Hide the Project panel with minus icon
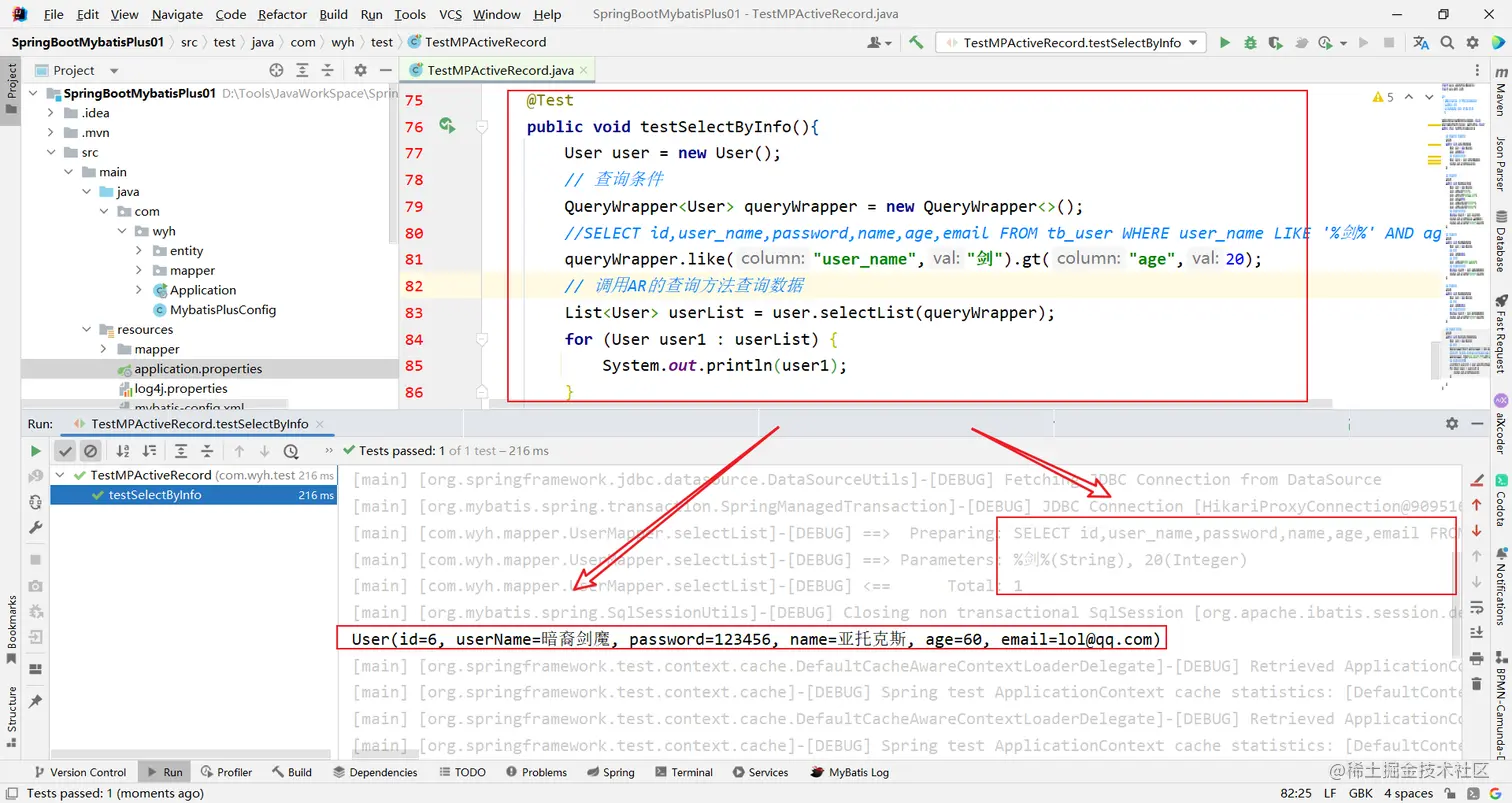 [x=386, y=70]
